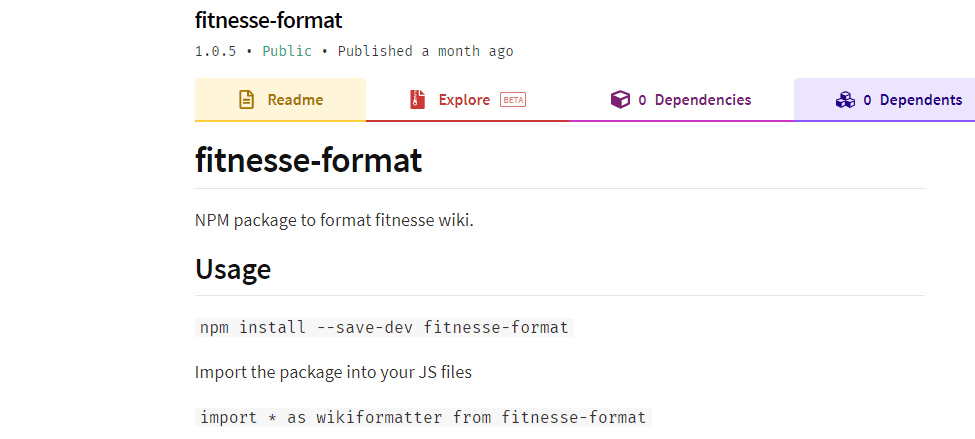This screenshot has height=439, width=975.
Task: Open the Explore tab label
Action: click(464, 99)
